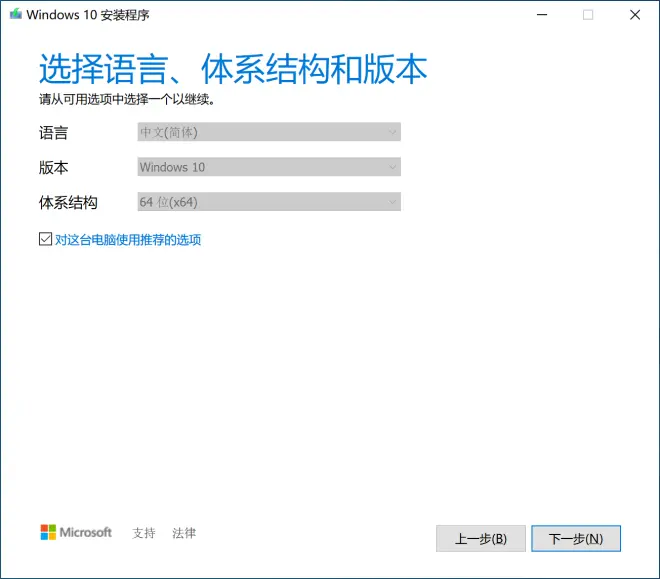The width and height of the screenshot is (660, 579).
Task: Uncheck the 对这台电脑使用推荐的选项 checkbox
Action: tap(45, 239)
